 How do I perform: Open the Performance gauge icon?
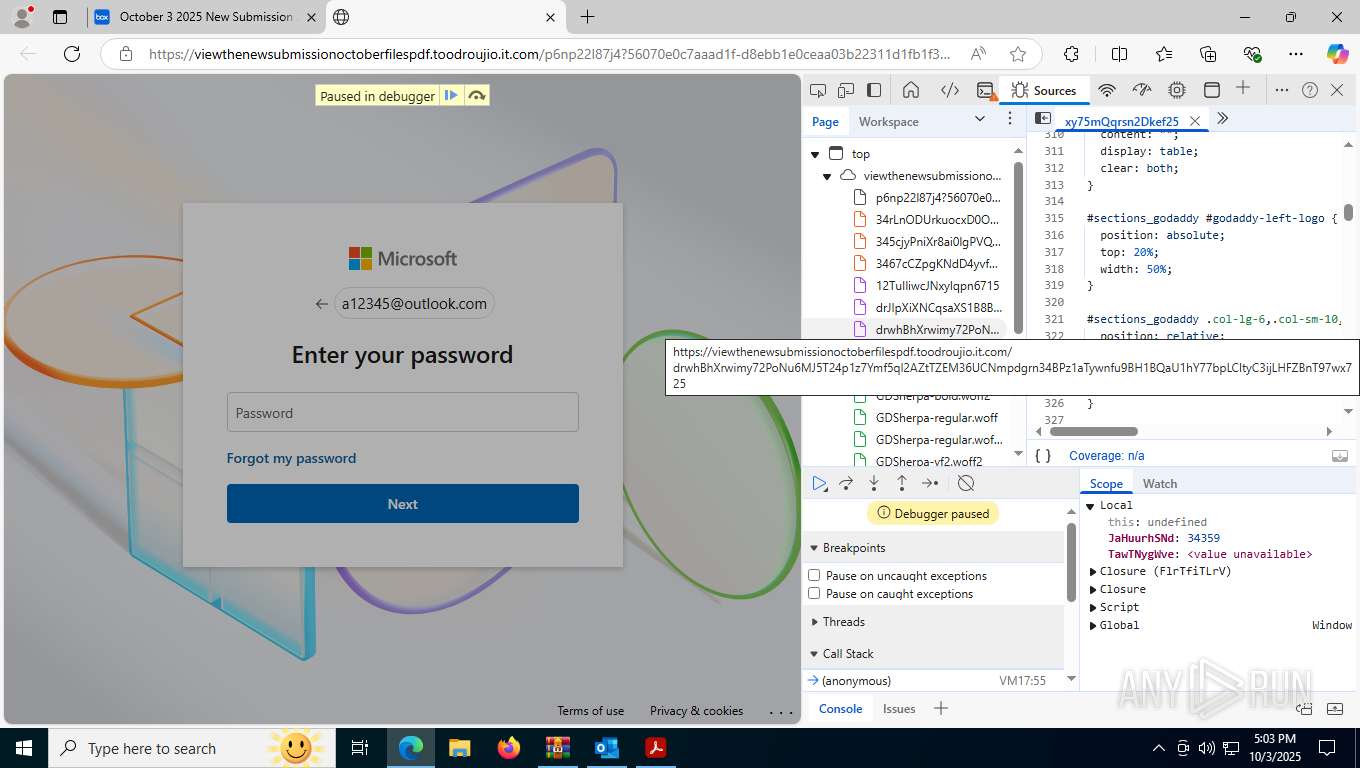1142,90
